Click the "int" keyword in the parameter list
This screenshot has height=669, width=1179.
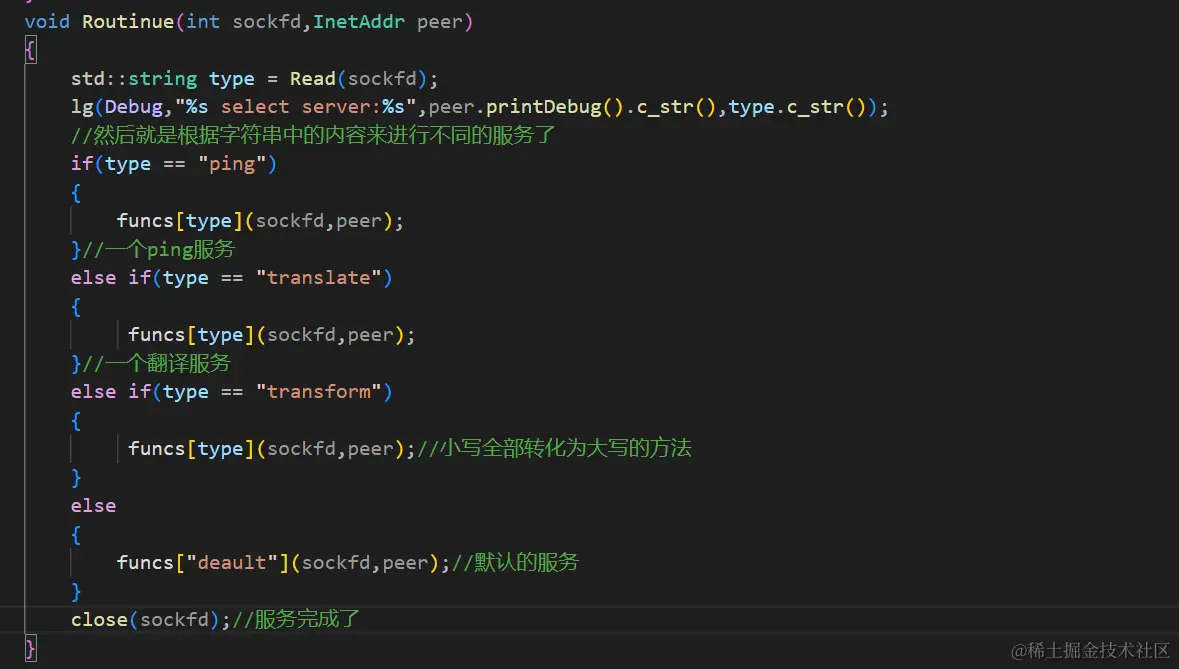click(203, 22)
